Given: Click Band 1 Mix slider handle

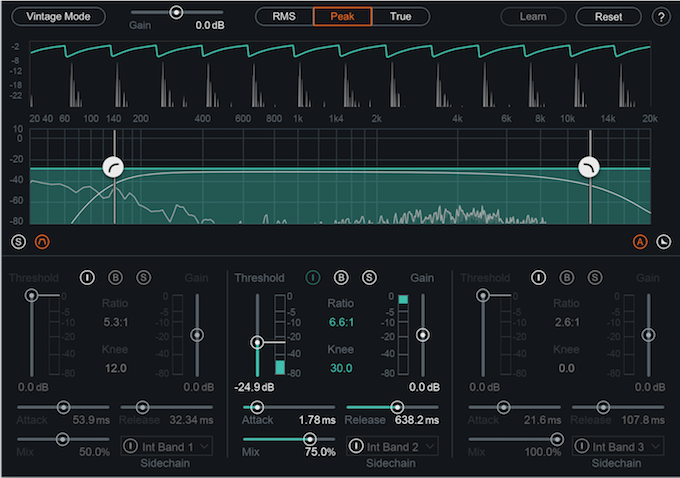Looking at the screenshot, I should point(62,439).
